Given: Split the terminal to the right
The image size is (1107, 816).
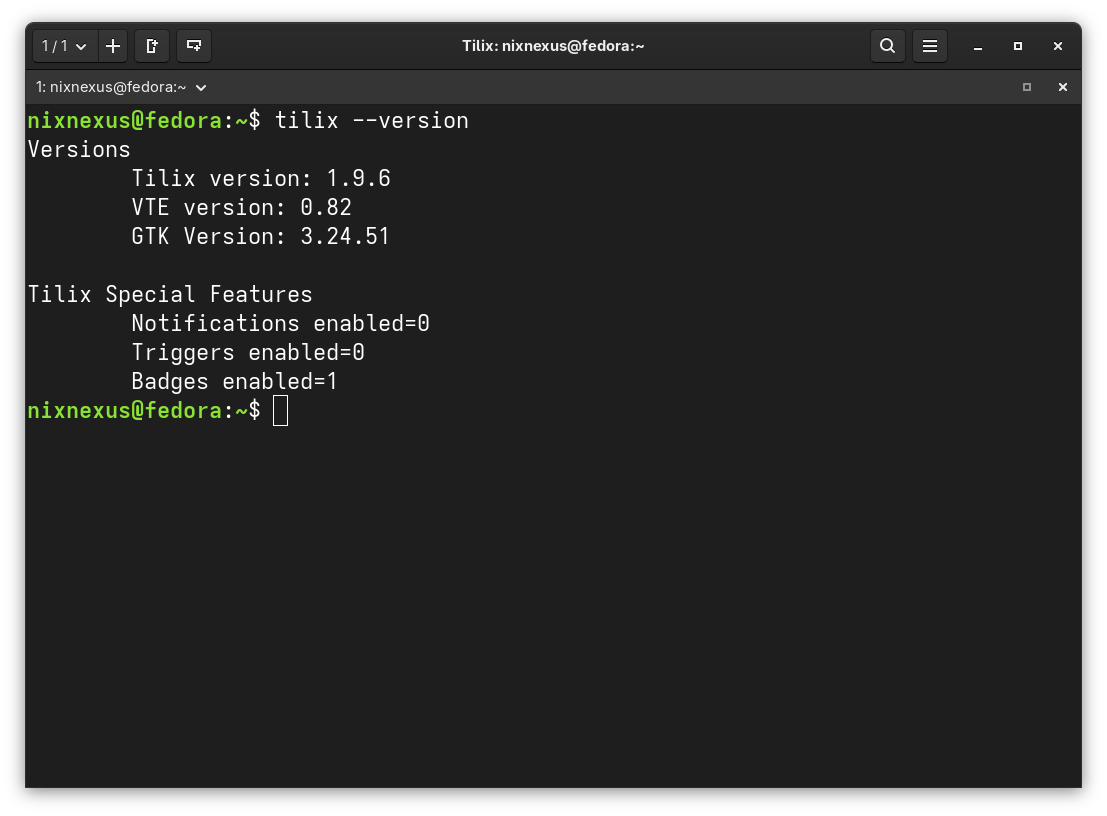Looking at the screenshot, I should [152, 46].
